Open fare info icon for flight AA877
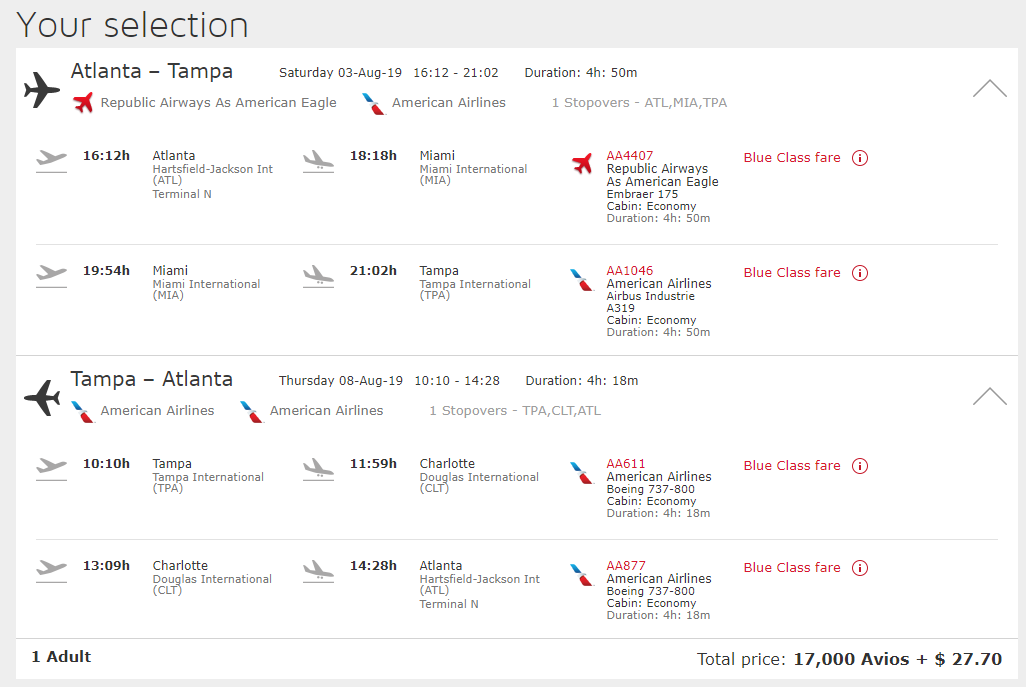The height and width of the screenshot is (687, 1026). point(860,568)
